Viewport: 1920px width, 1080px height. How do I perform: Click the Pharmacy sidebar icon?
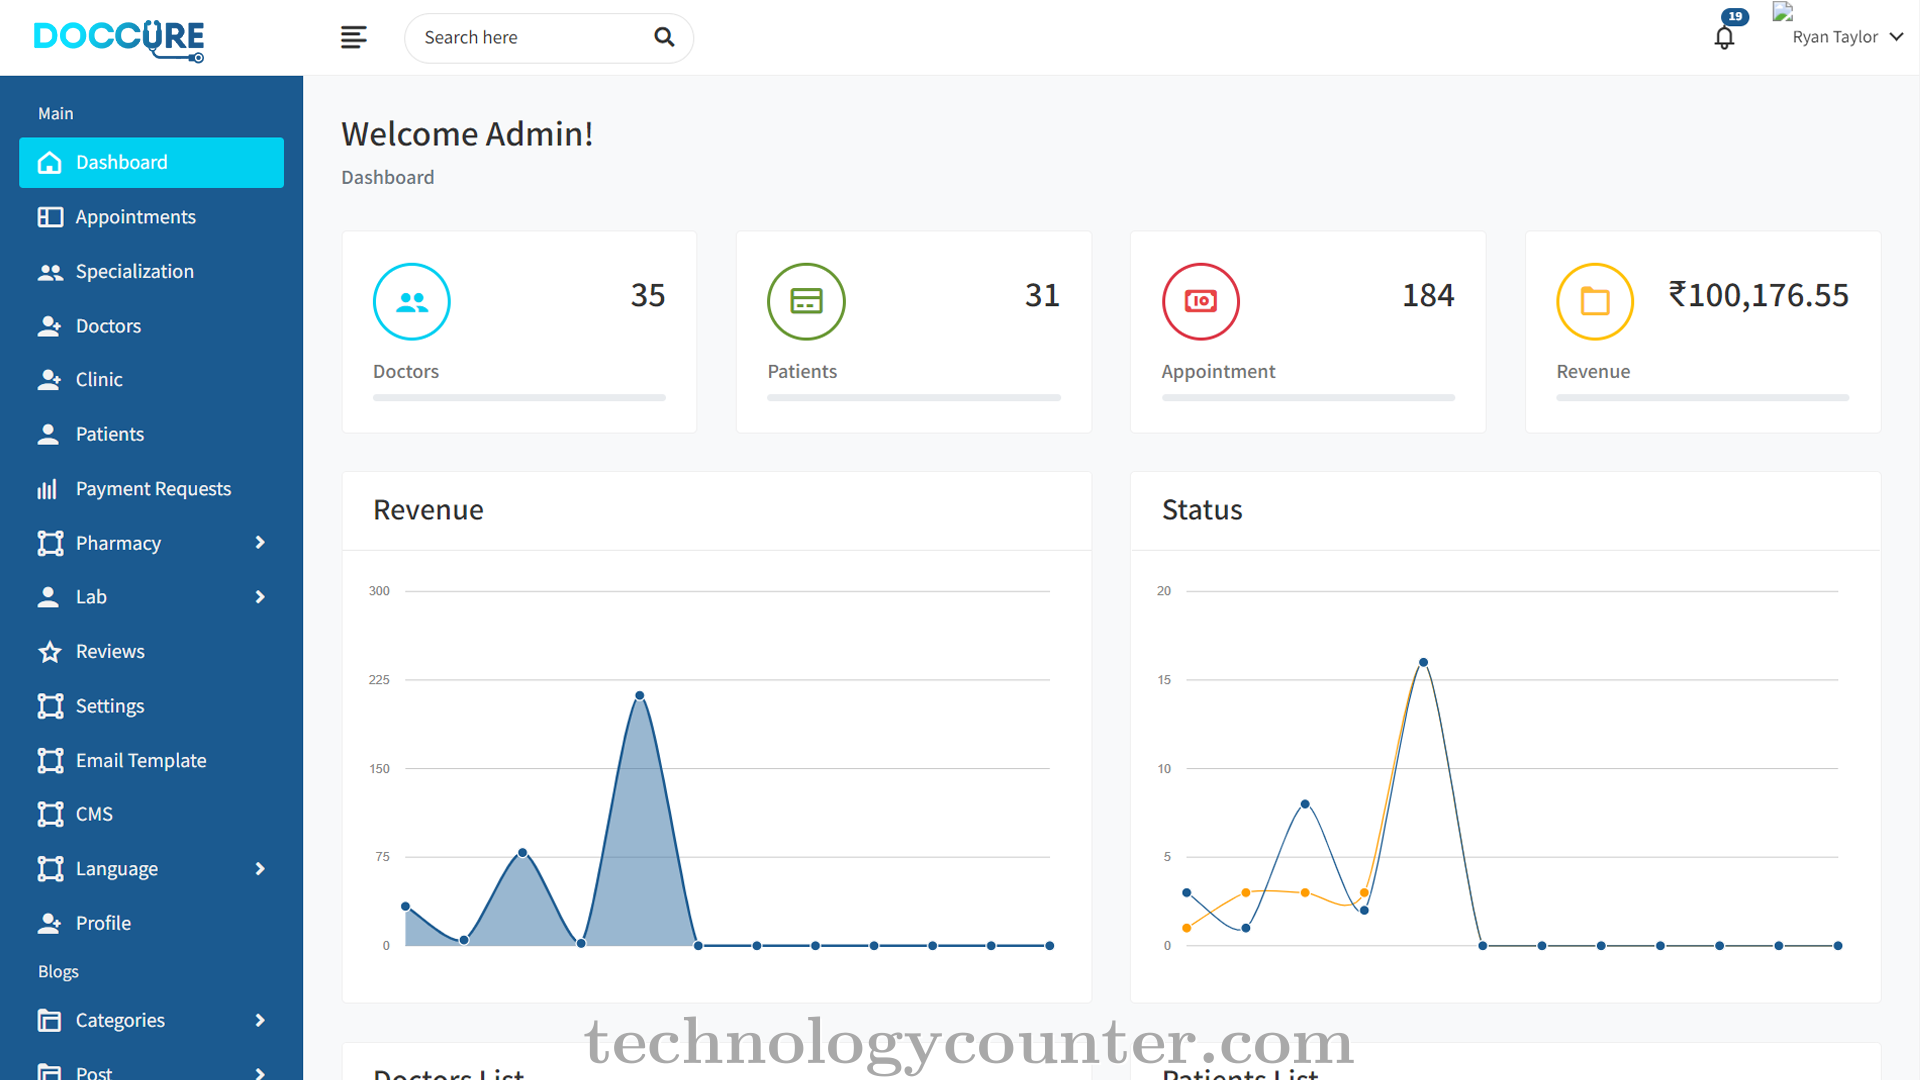(x=50, y=543)
